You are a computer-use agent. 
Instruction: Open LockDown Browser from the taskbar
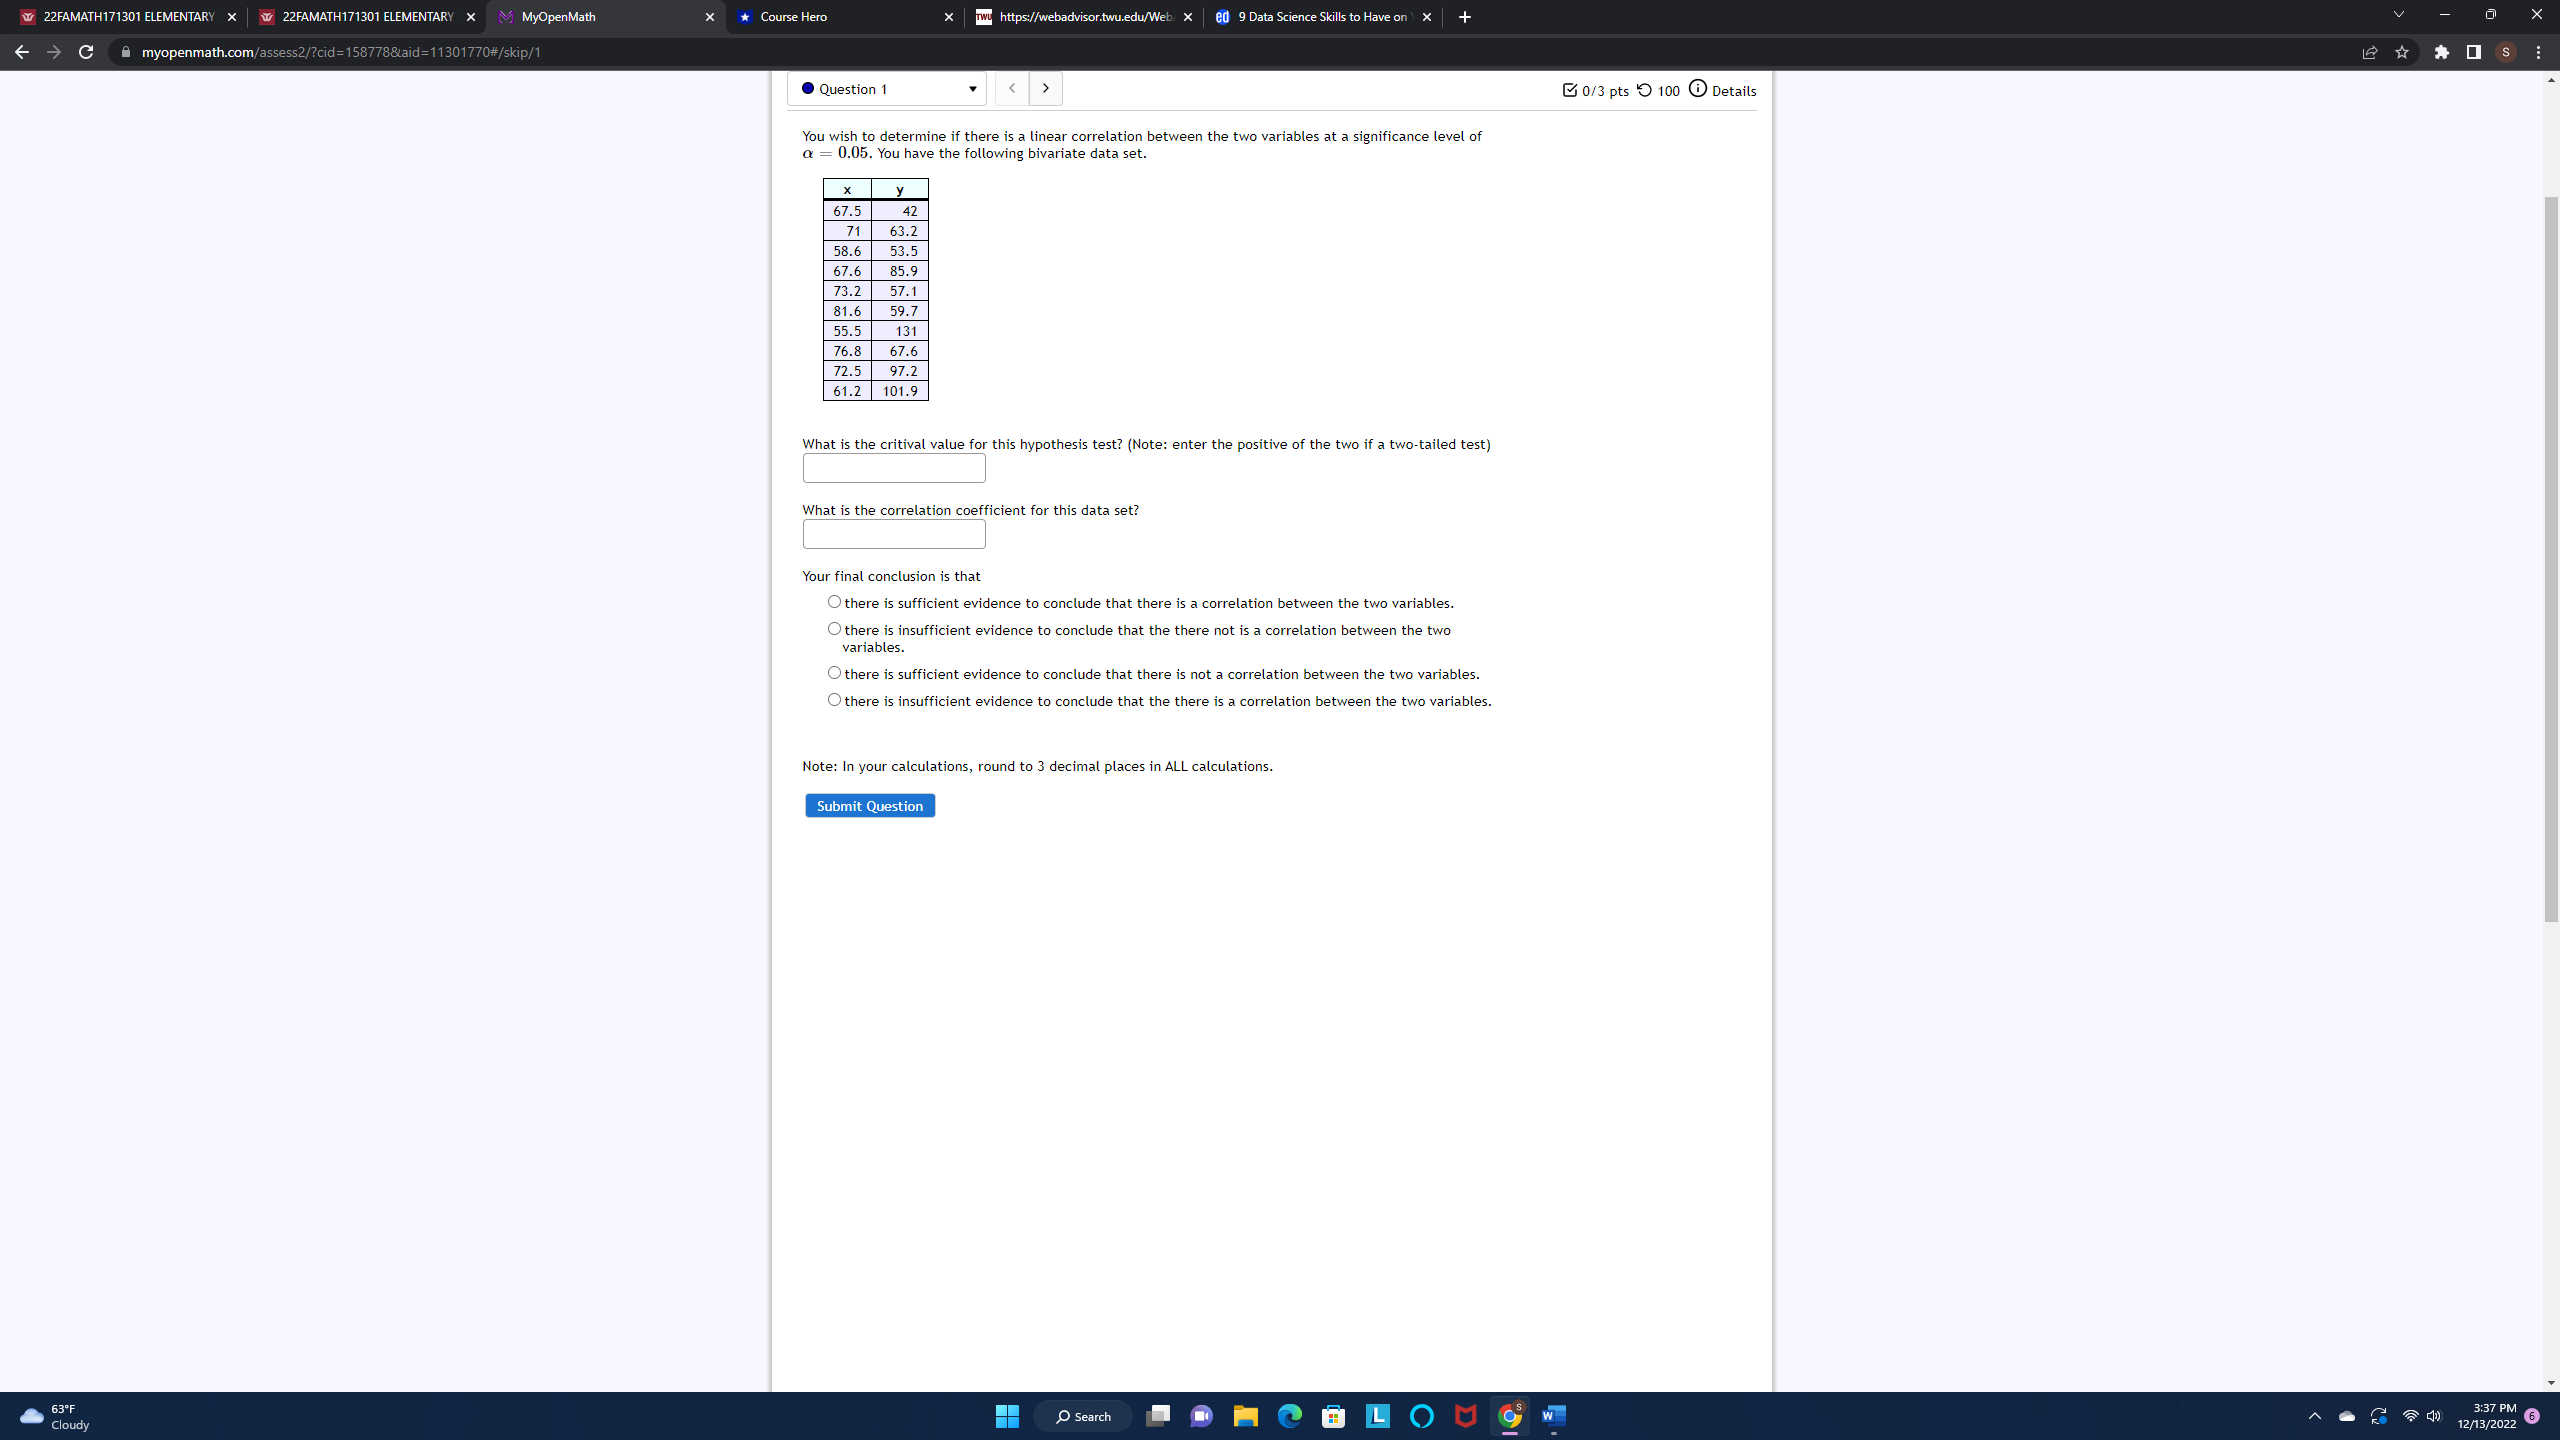[x=1376, y=1416]
